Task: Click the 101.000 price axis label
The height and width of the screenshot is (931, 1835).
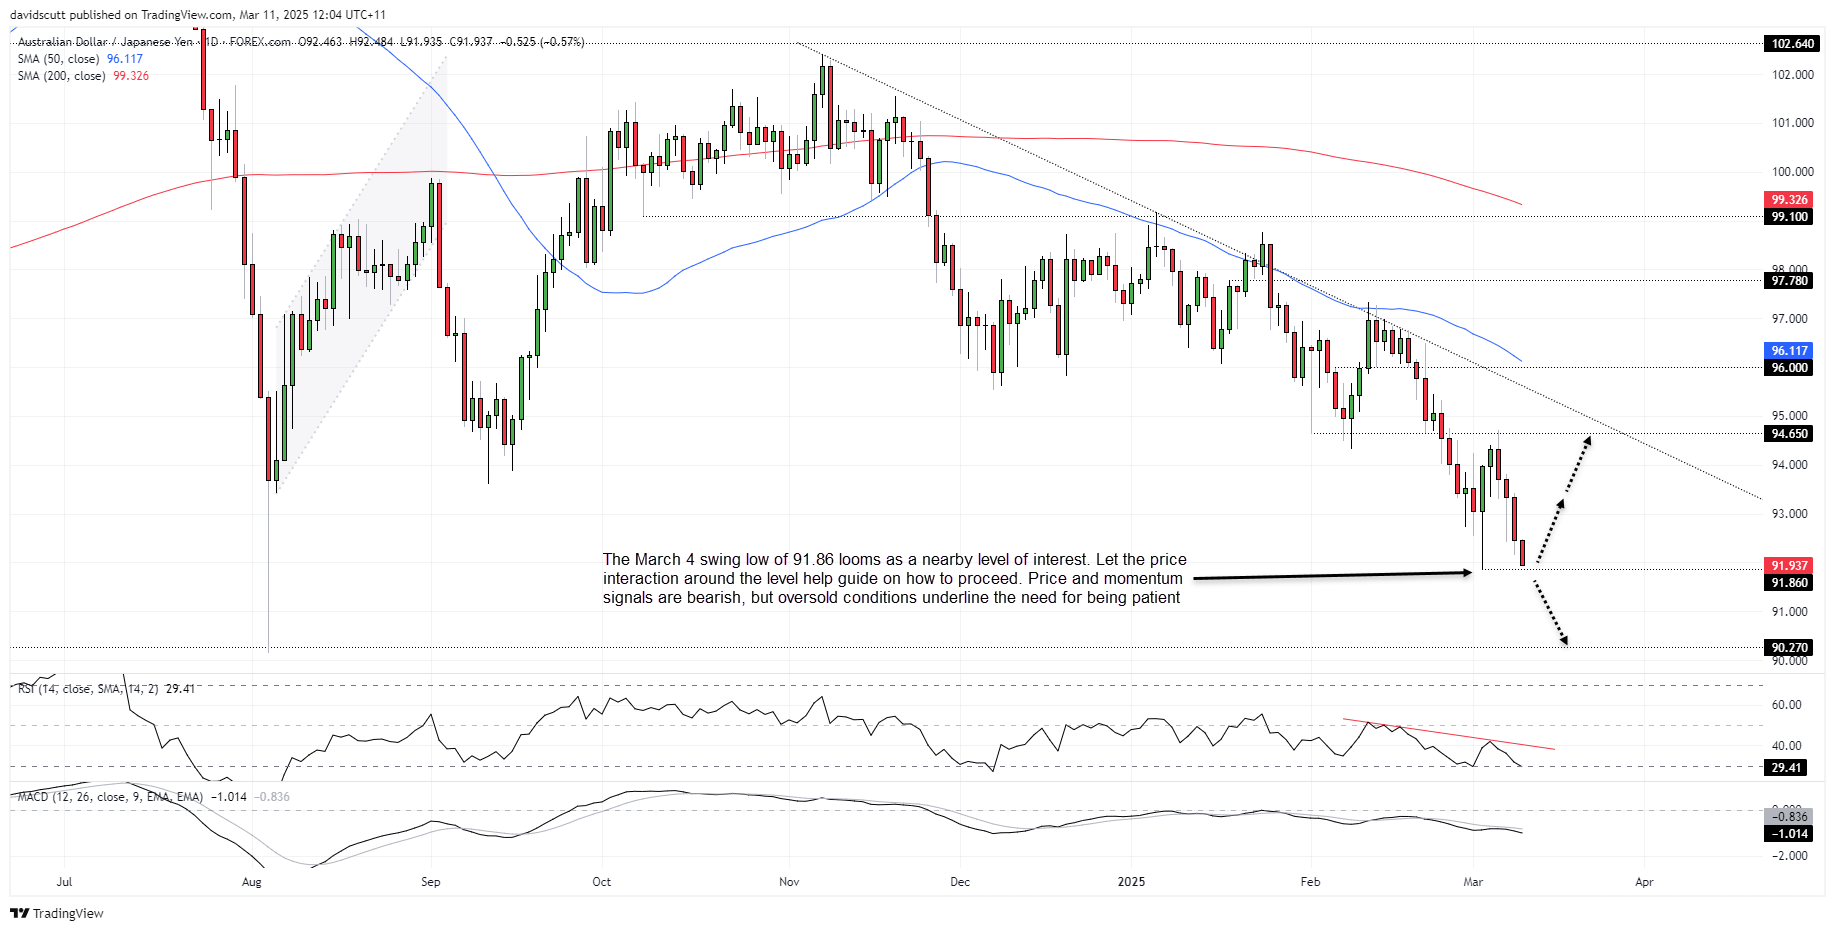Action: click(1792, 123)
